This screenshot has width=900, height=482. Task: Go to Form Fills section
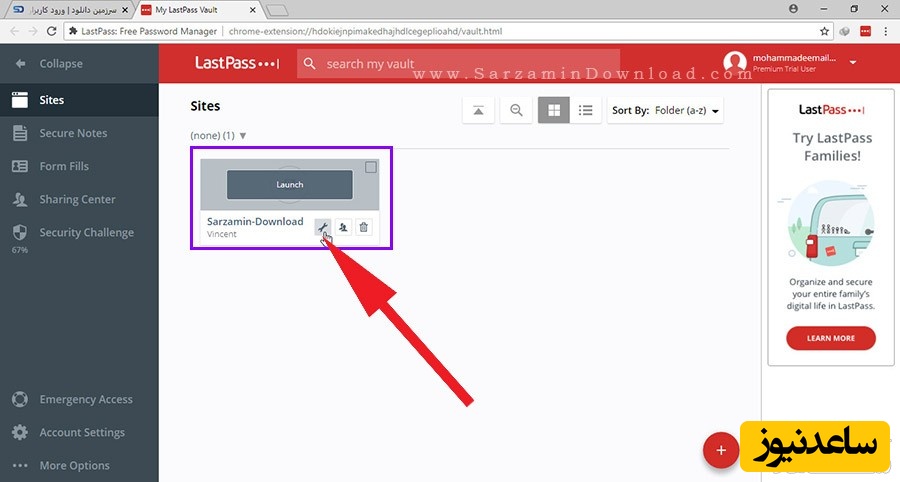pos(64,166)
